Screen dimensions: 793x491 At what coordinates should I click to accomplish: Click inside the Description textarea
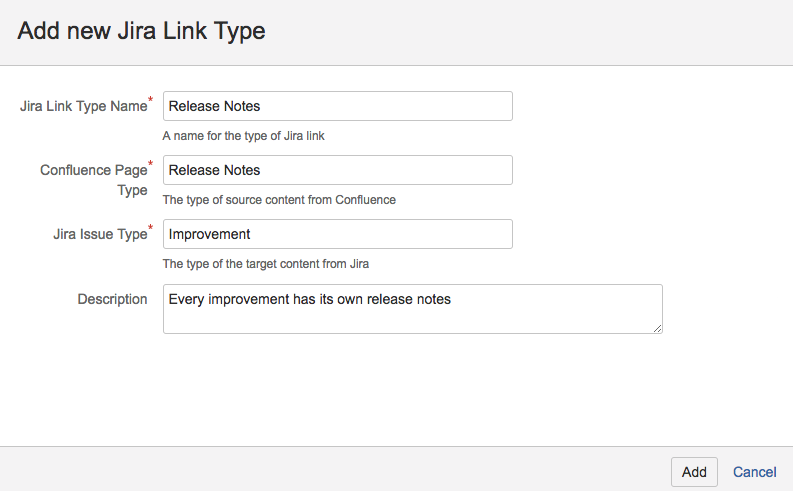[412, 308]
